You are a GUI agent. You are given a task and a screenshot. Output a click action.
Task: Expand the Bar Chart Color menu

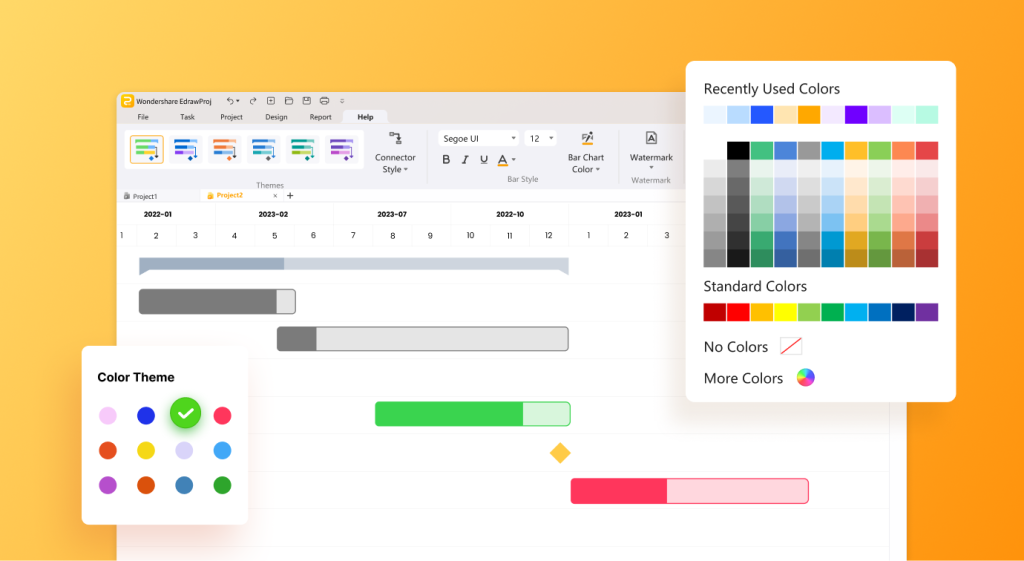click(x=586, y=153)
